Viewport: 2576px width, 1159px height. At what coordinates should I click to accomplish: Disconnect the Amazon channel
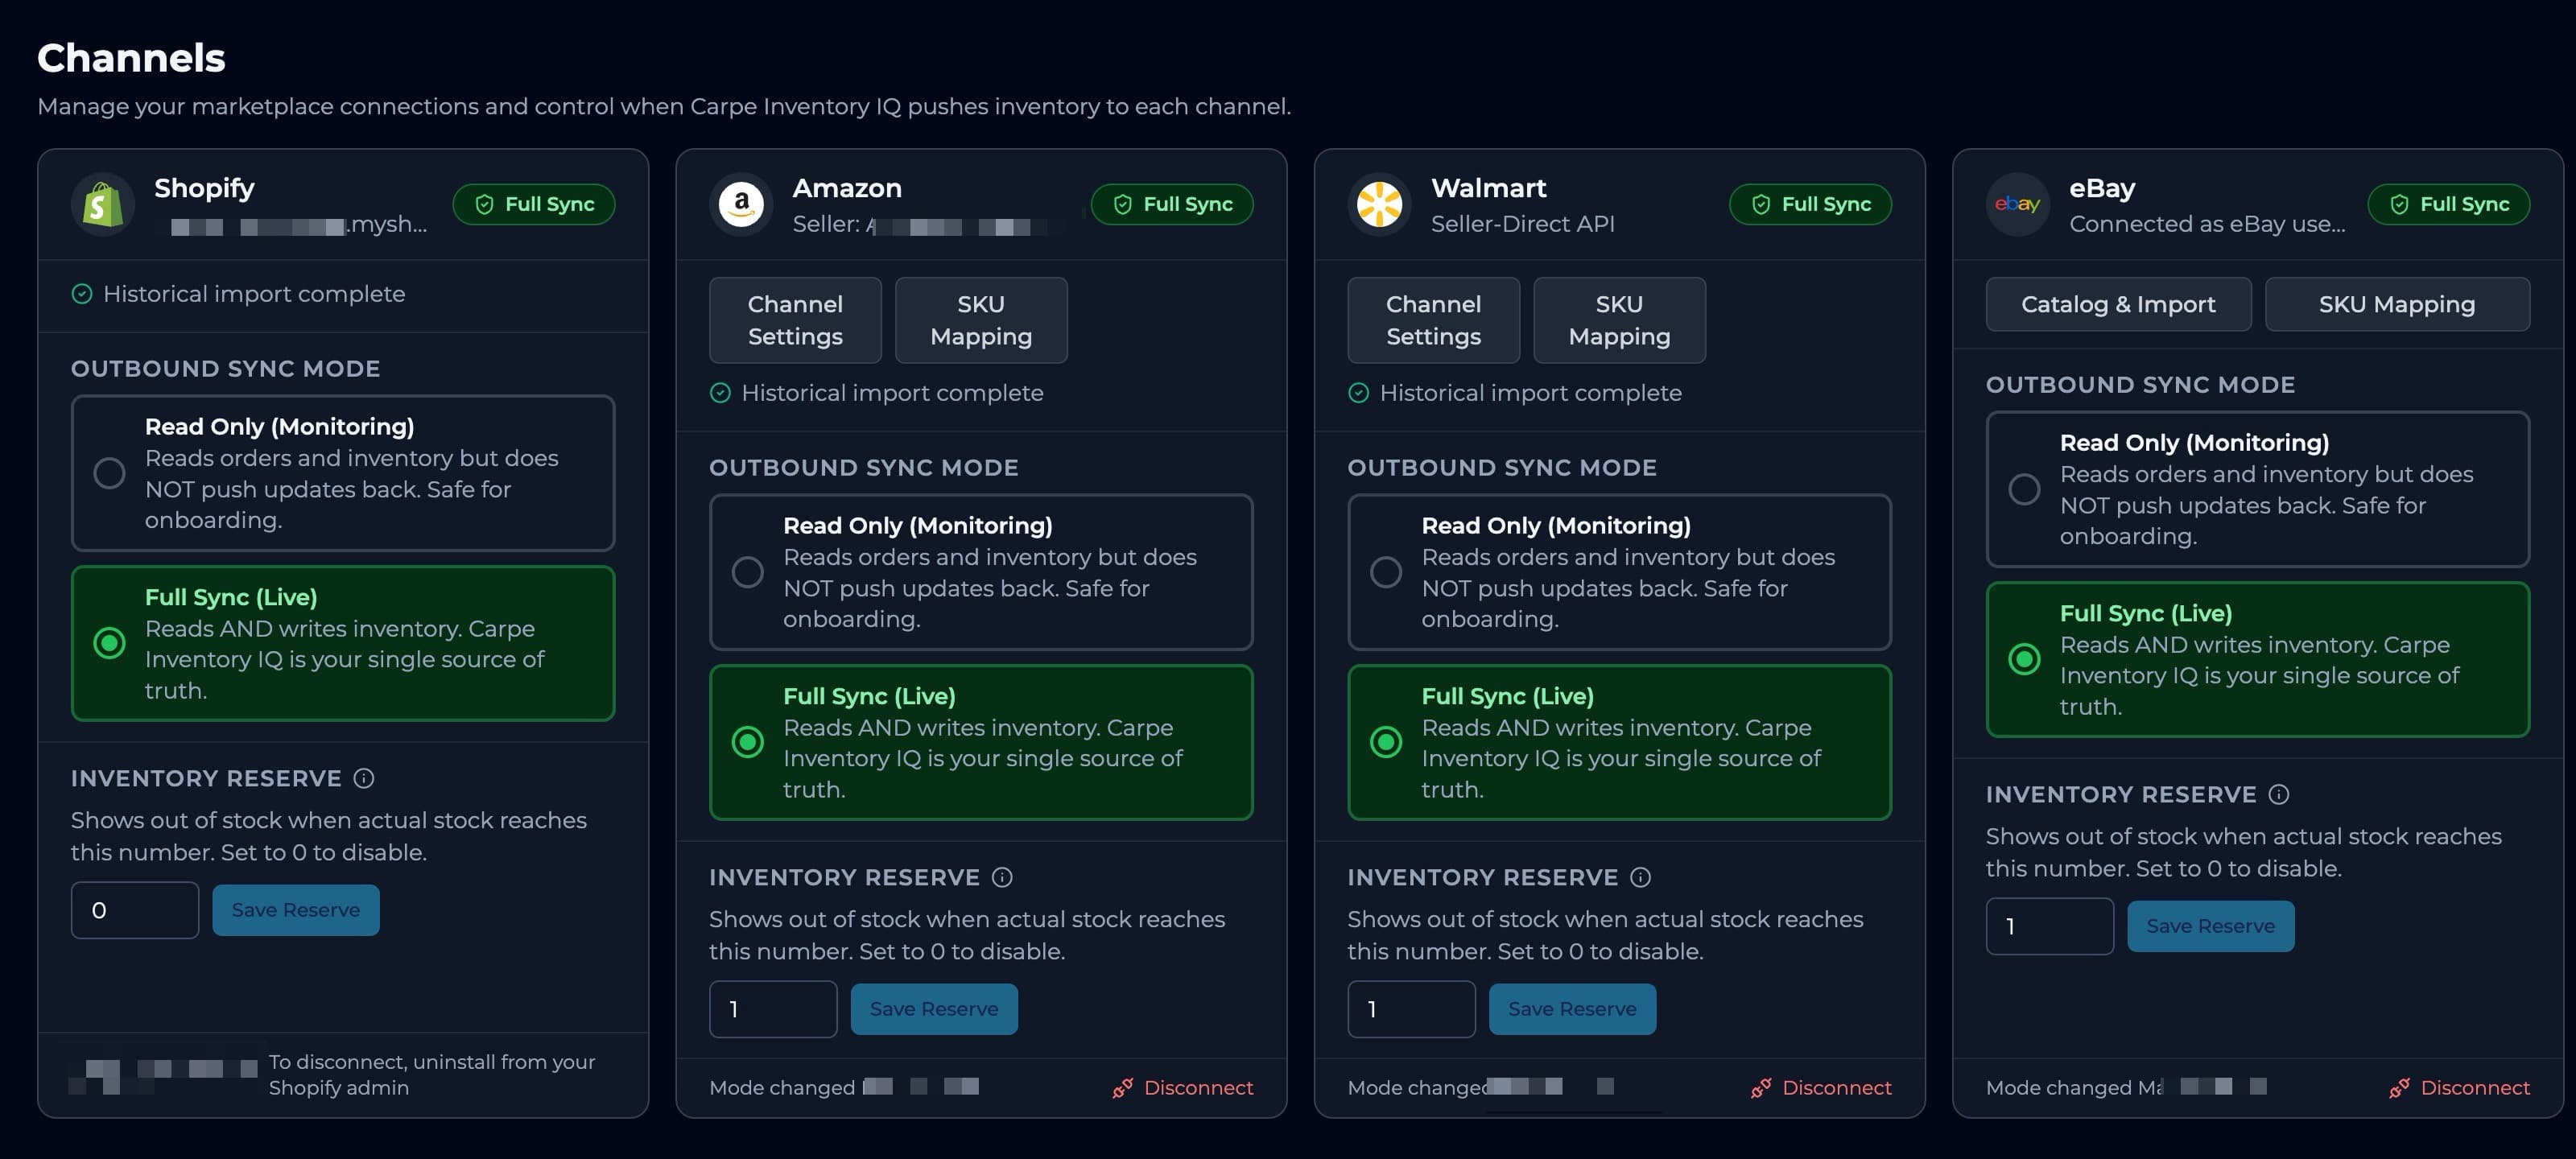(1183, 1088)
